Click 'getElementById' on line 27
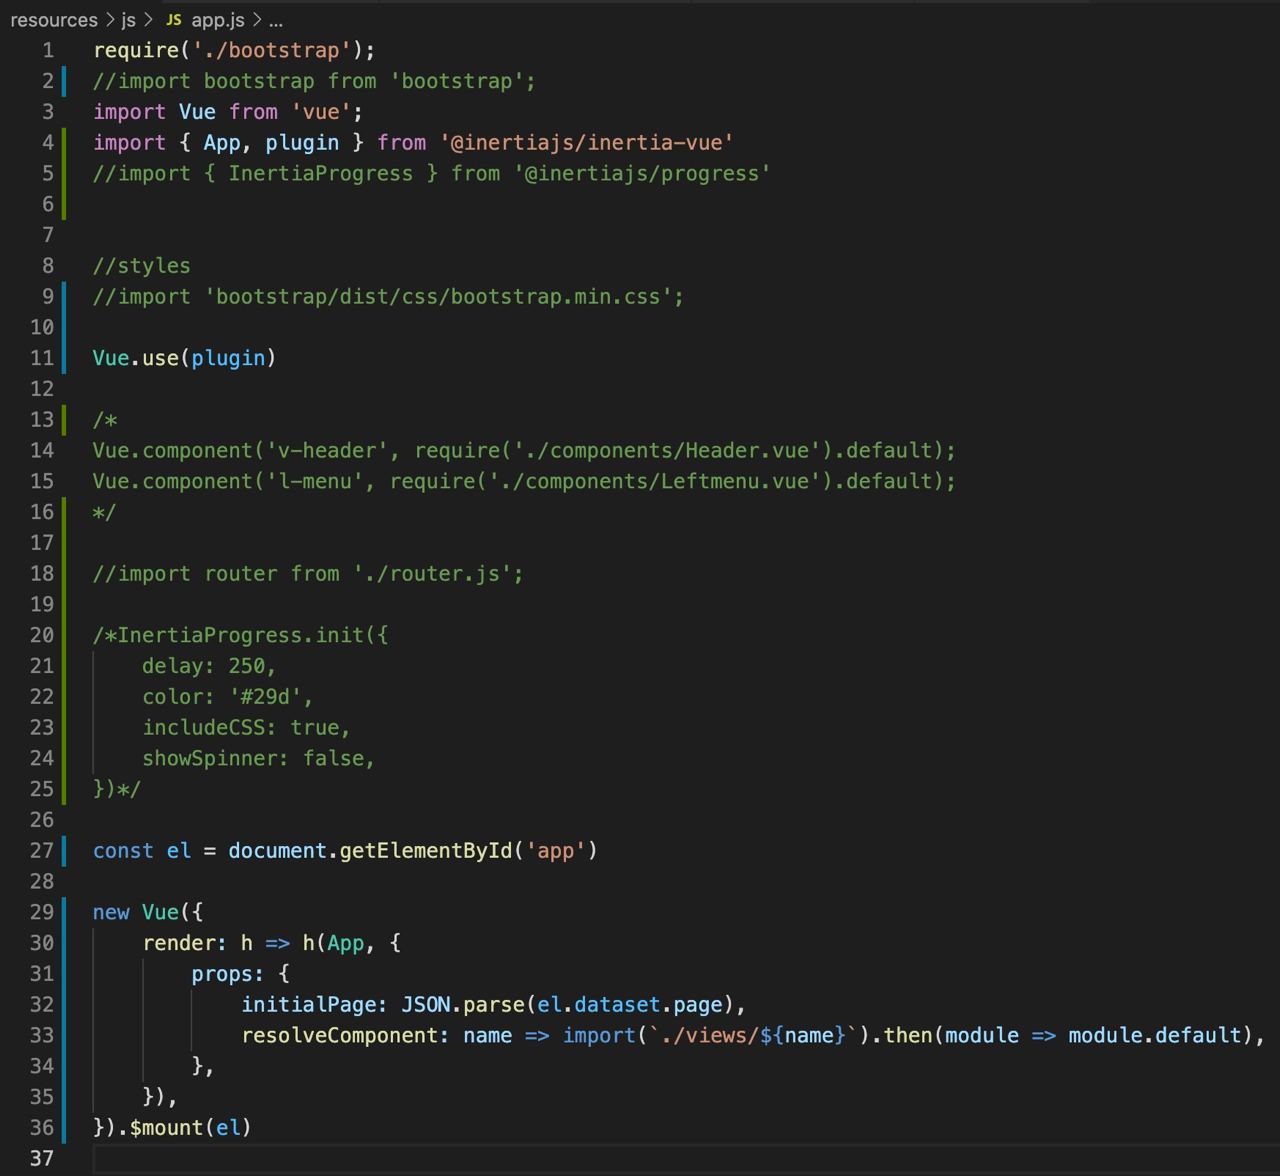Image resolution: width=1280 pixels, height=1176 pixels. click(425, 851)
